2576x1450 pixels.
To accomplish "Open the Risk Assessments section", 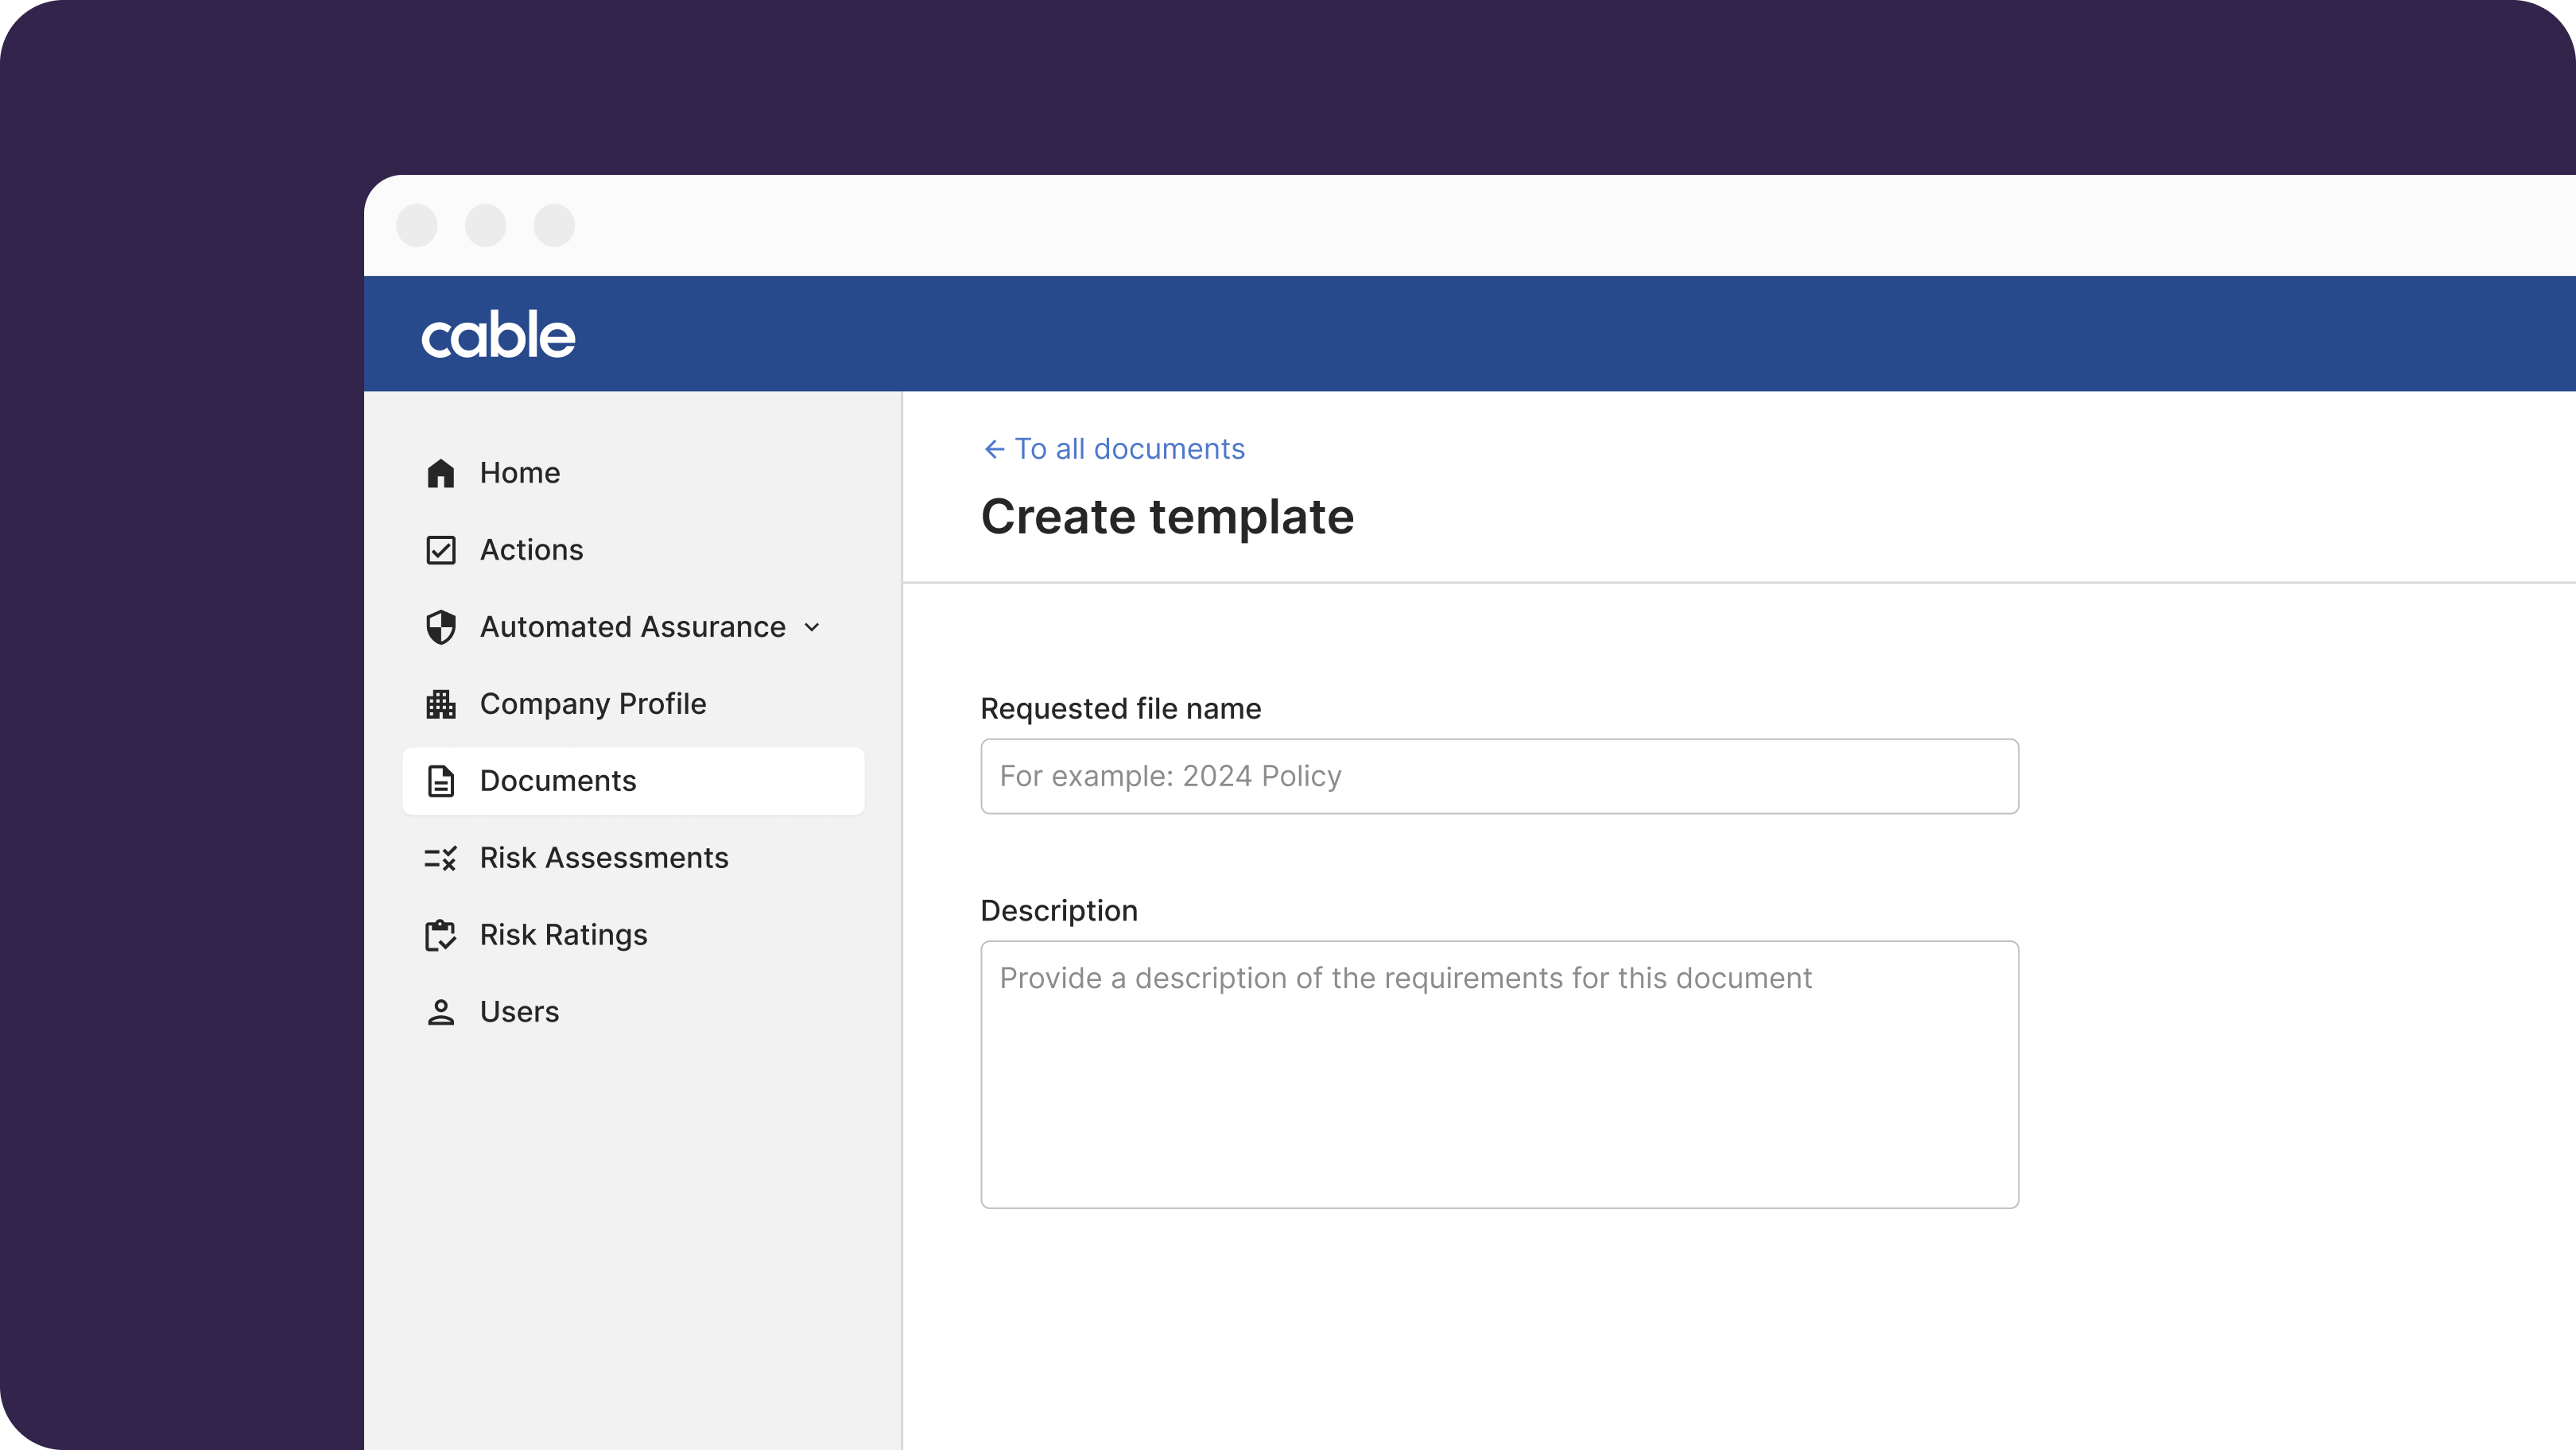I will [x=603, y=858].
